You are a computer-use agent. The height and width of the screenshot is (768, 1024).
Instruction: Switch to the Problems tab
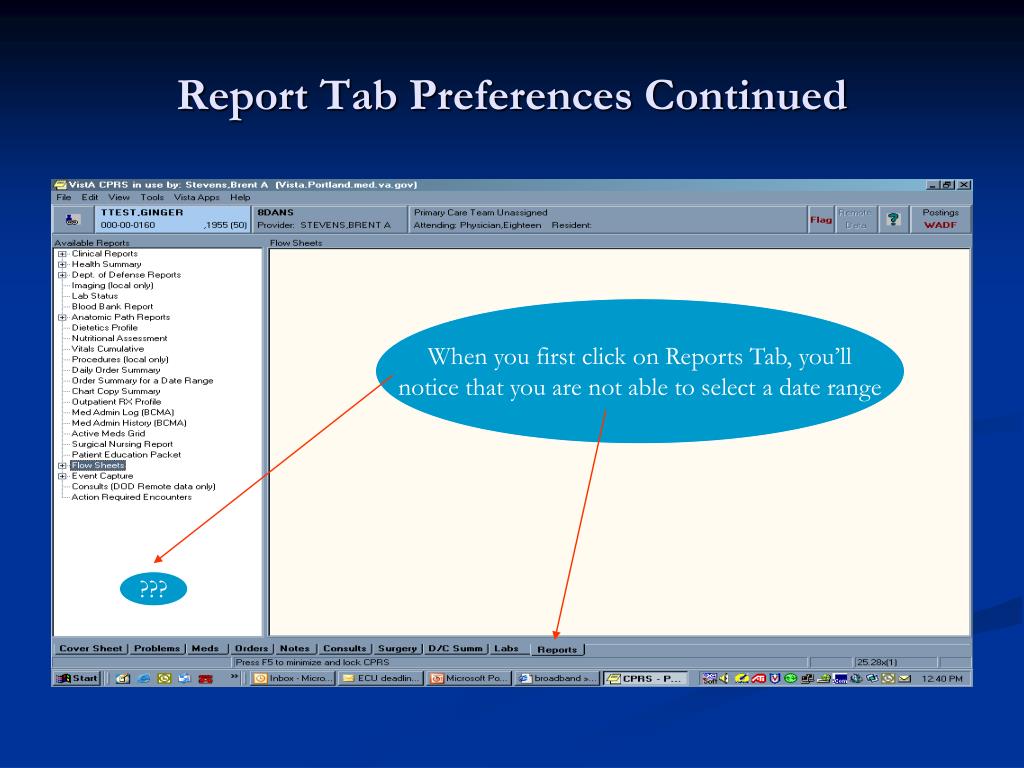point(157,648)
